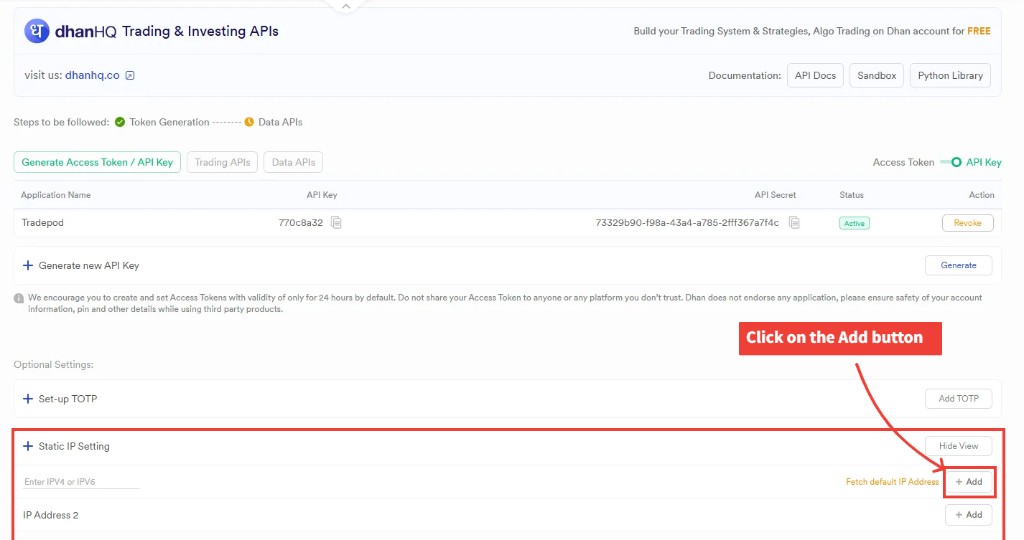The image size is (1024, 540).
Task: Copy the API Secret value
Action: tap(794, 223)
